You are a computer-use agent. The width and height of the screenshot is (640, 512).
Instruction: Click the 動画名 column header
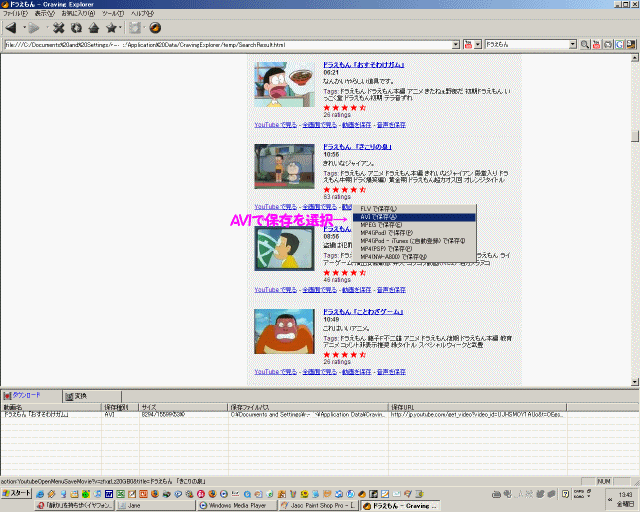(x=51, y=407)
